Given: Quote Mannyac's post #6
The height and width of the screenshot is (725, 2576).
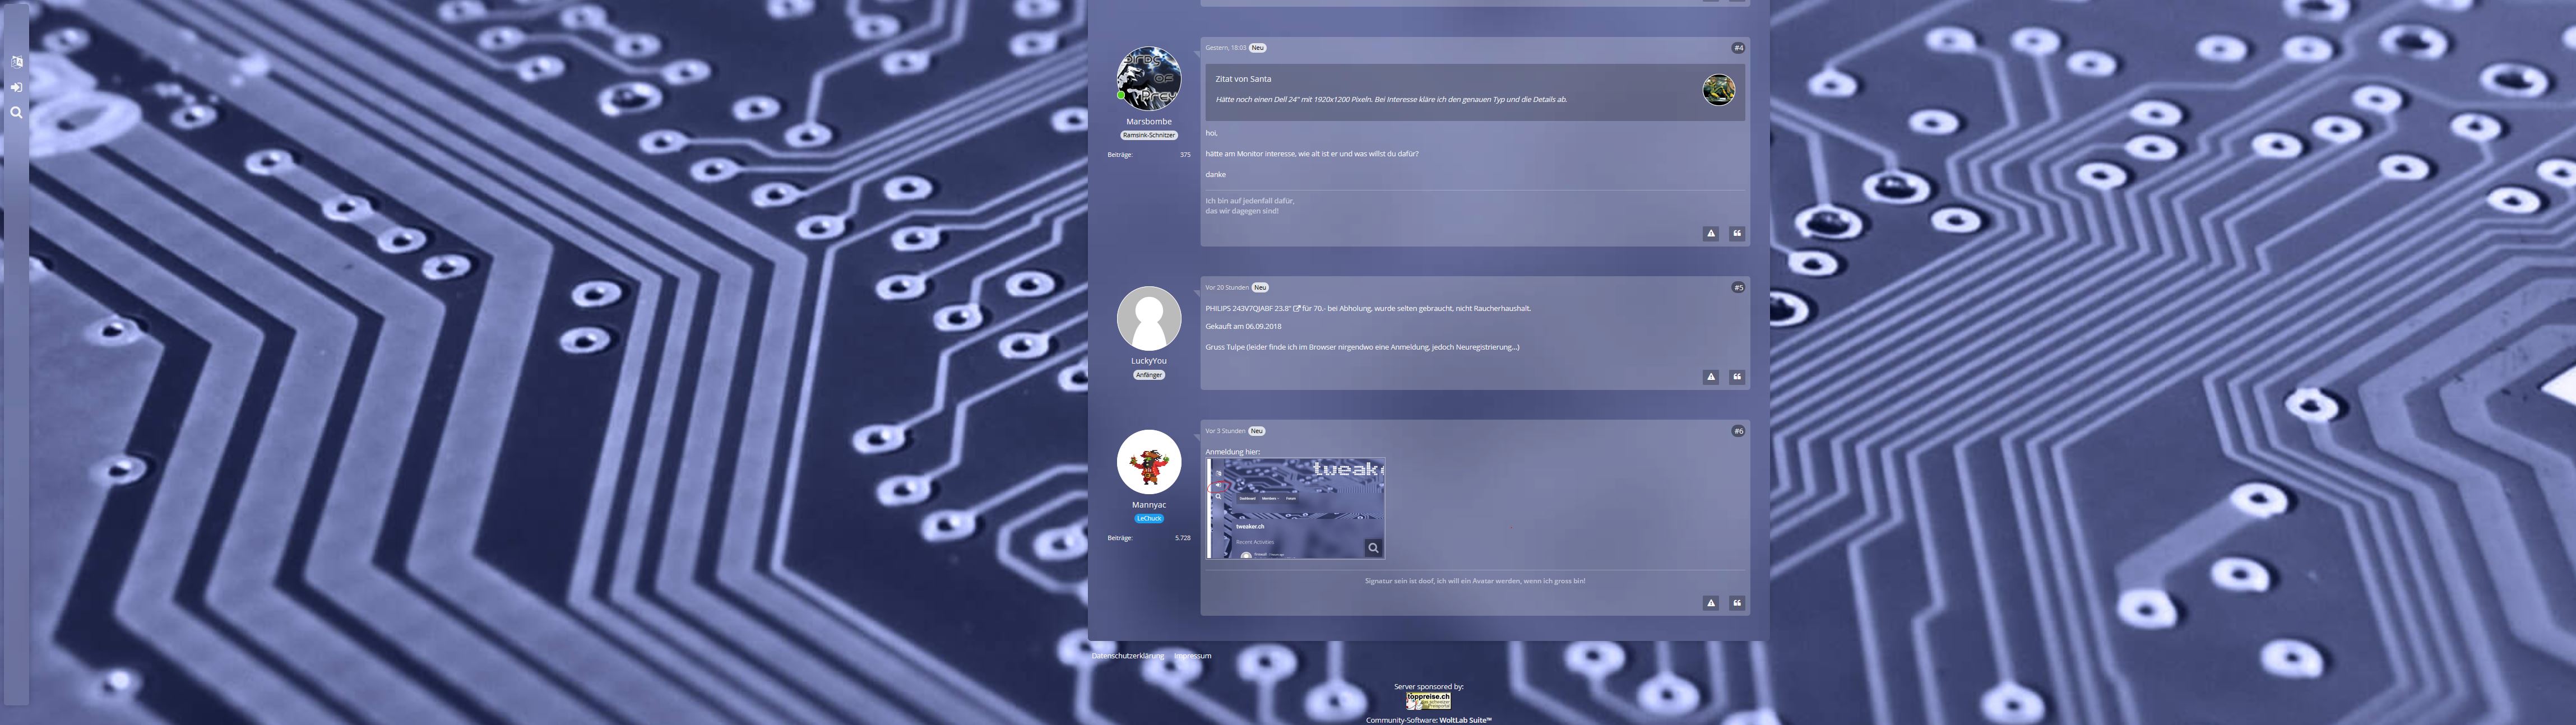Looking at the screenshot, I should (x=1736, y=603).
